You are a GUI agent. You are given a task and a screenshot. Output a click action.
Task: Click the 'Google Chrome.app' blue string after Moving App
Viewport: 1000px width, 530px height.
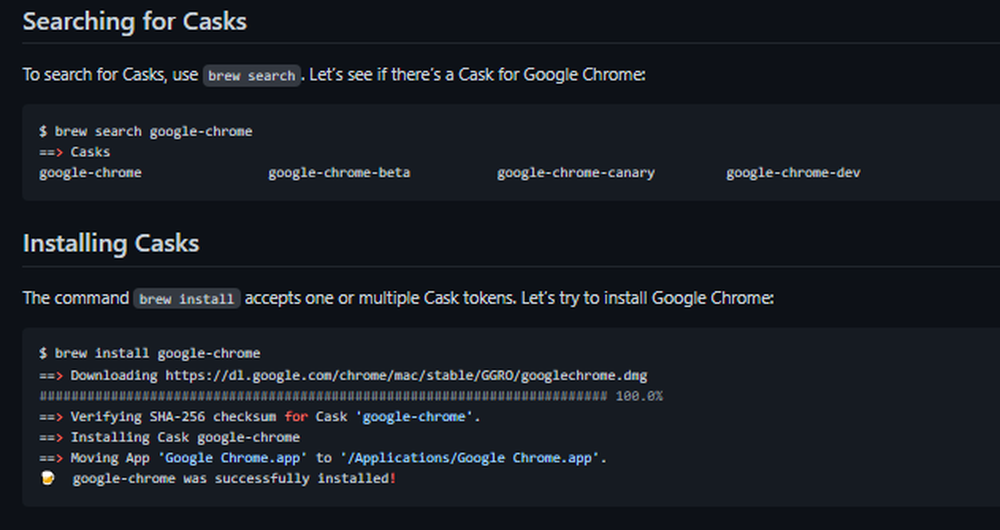click(233, 458)
